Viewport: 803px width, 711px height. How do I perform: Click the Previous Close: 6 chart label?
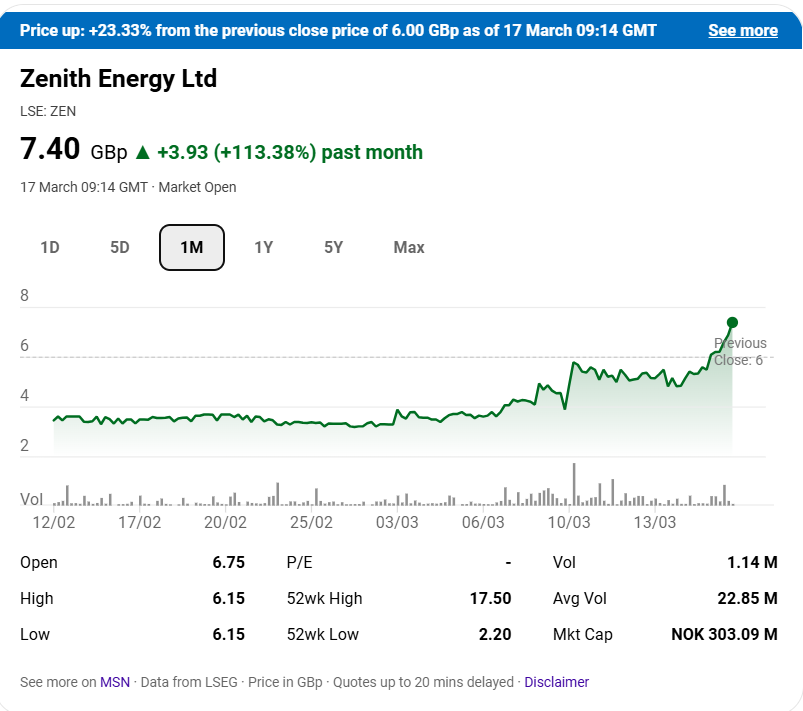[740, 351]
